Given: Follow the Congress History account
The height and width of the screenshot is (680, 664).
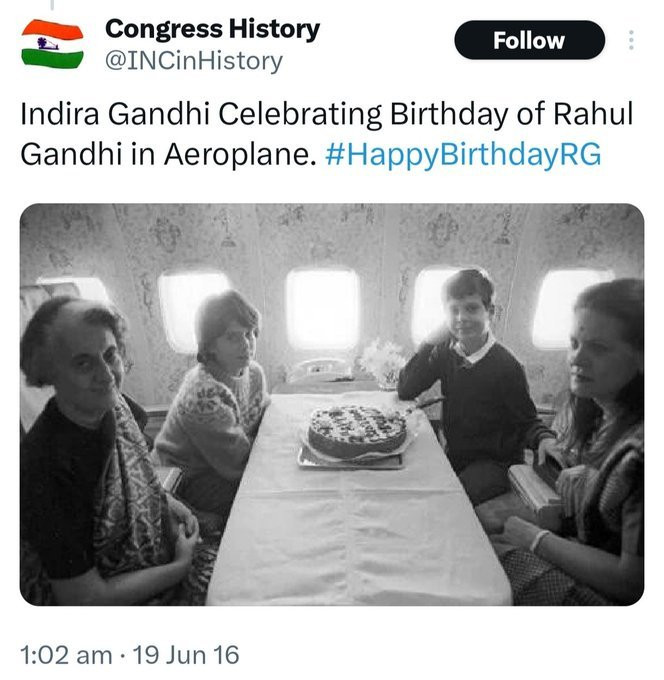Looking at the screenshot, I should click(x=529, y=41).
